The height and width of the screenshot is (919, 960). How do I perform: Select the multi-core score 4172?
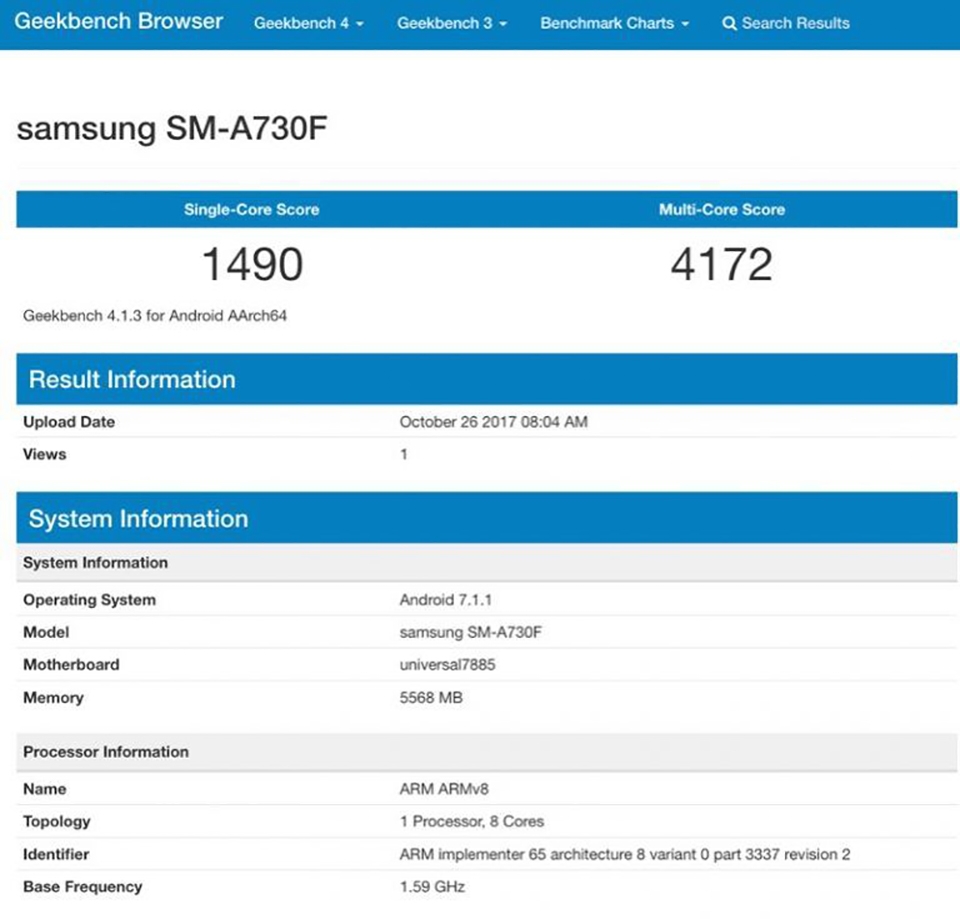click(x=722, y=264)
